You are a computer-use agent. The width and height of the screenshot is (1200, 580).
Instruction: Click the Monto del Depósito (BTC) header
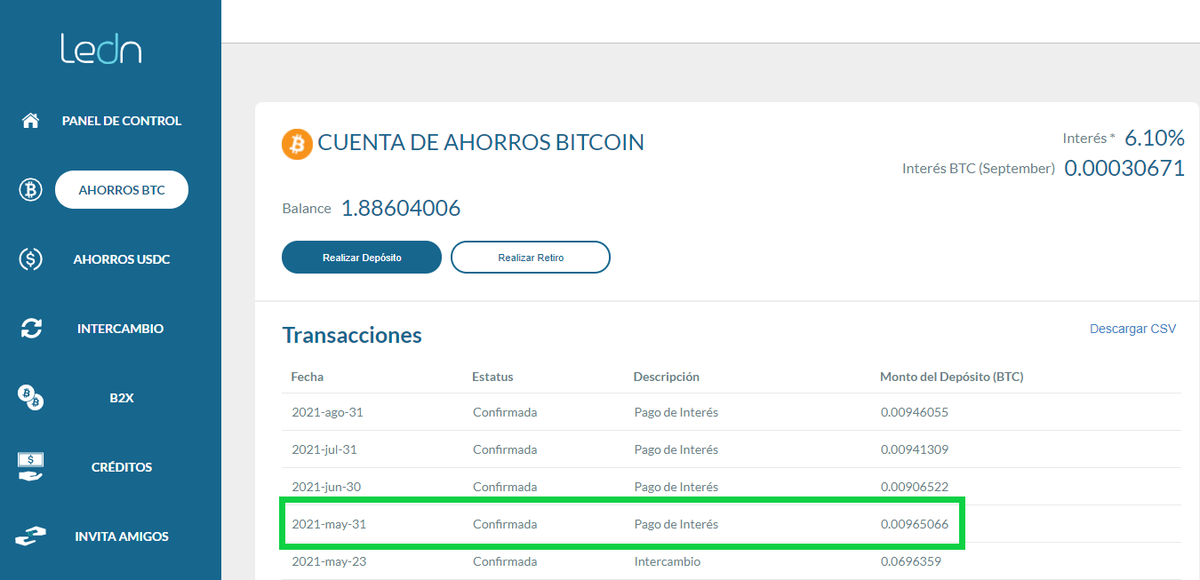coord(951,377)
